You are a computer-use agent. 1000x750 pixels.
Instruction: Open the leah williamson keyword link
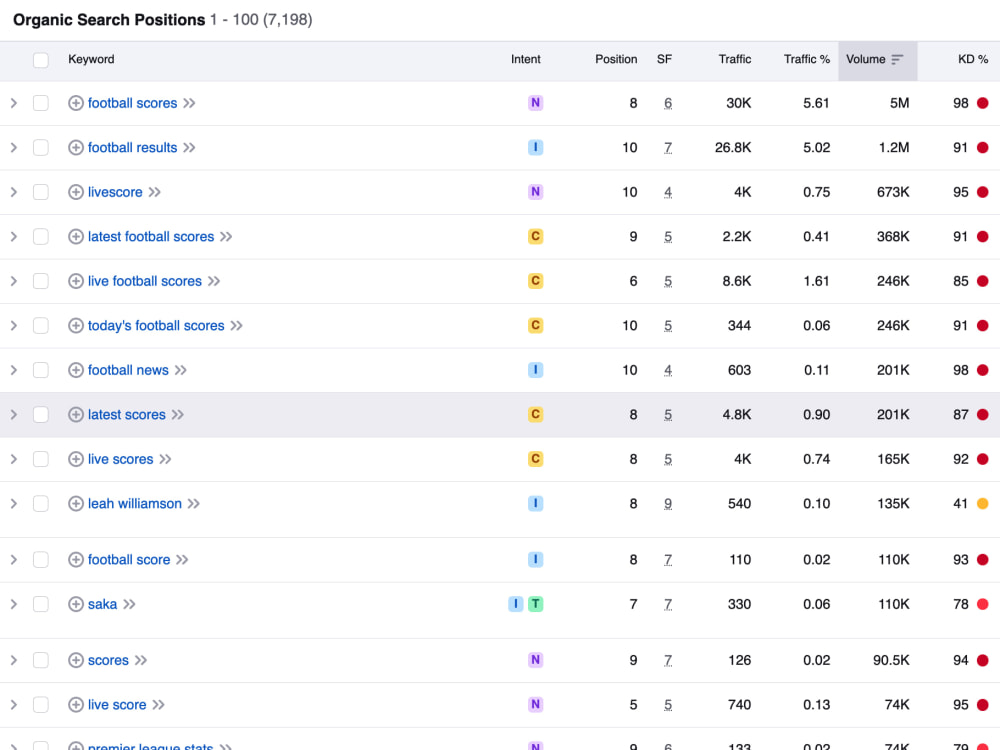coord(135,504)
